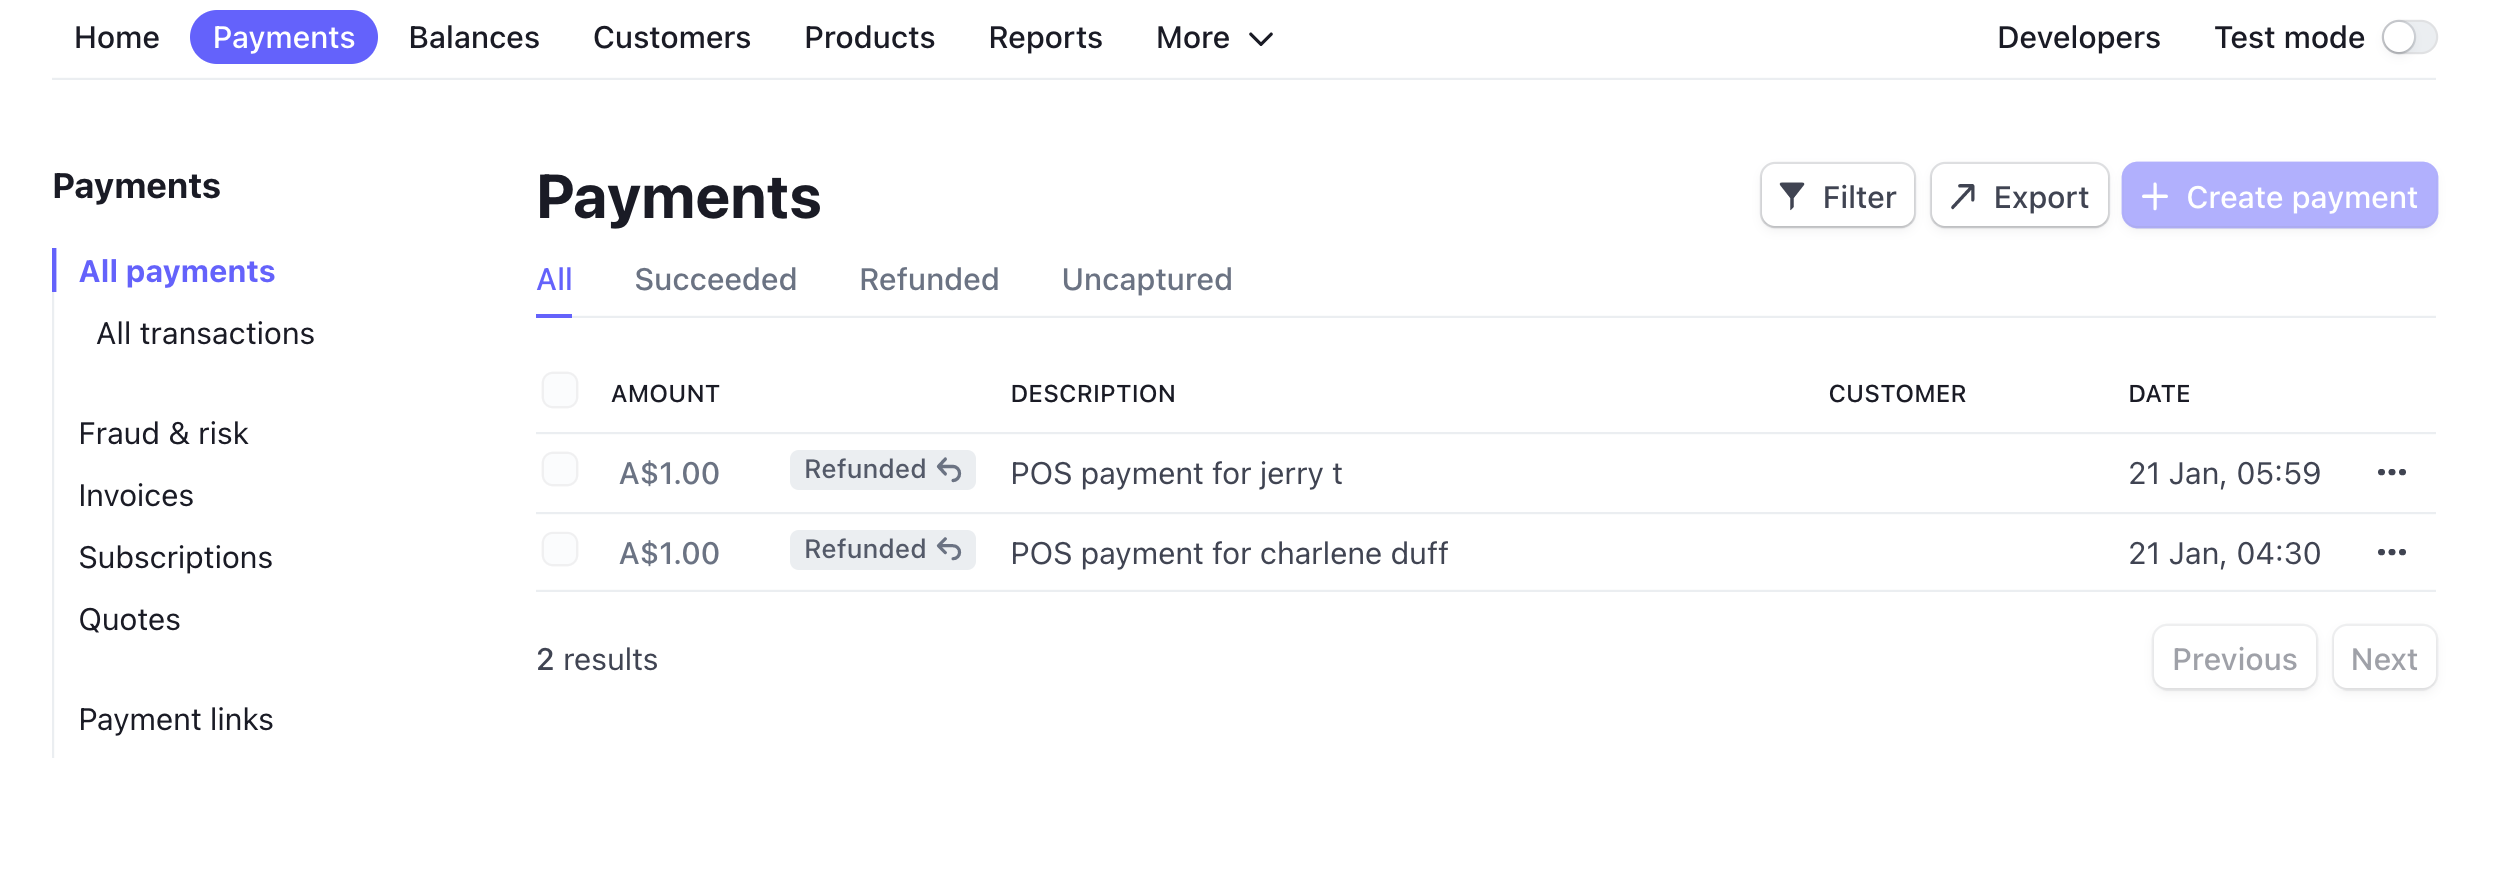This screenshot has width=2512, height=896.
Task: Go to Balances in top navigation
Action: (x=474, y=38)
